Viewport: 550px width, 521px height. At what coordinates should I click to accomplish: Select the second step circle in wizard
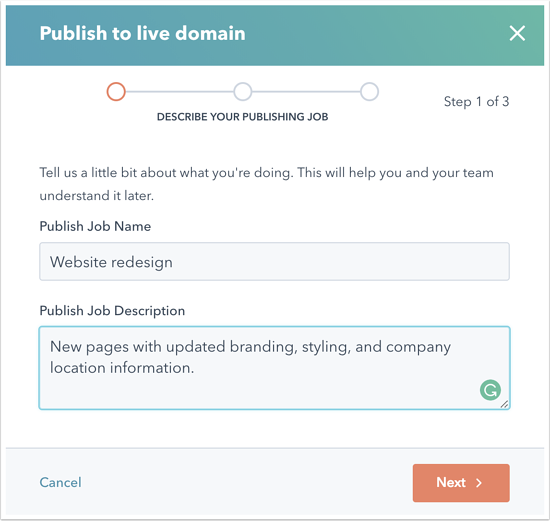coord(243,92)
